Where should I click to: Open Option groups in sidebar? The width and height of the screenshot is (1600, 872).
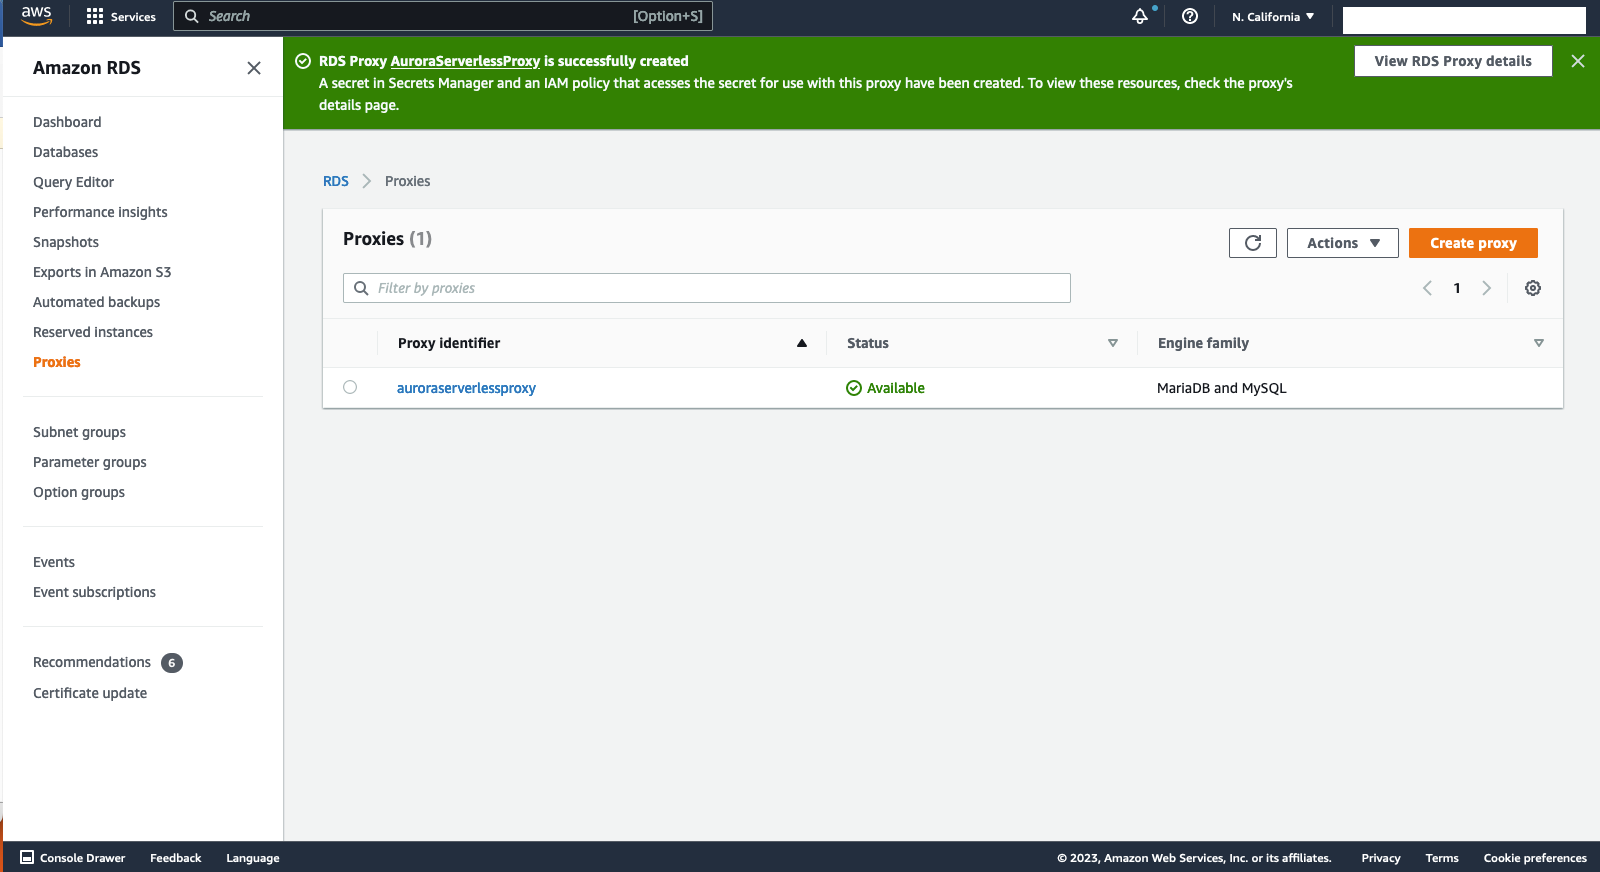click(x=79, y=492)
